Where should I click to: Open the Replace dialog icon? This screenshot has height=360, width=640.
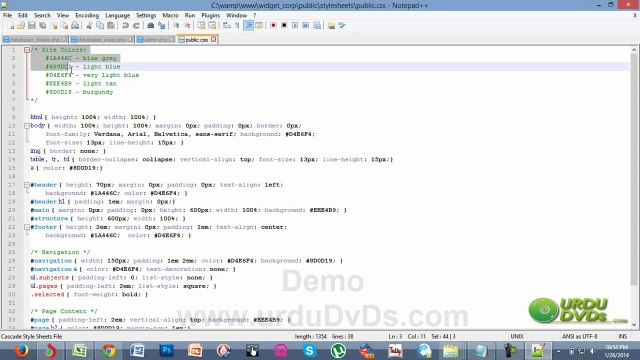coord(162,26)
